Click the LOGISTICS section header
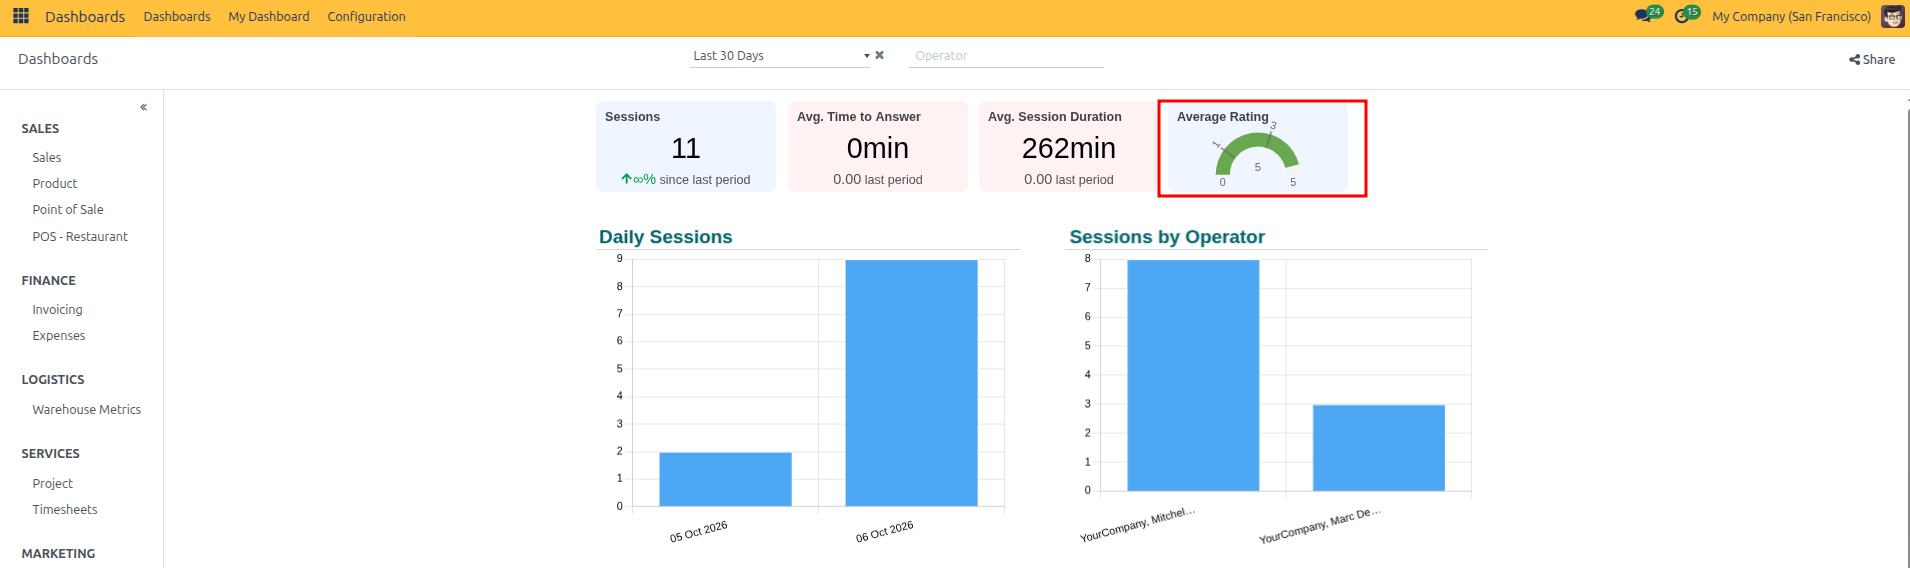 point(53,379)
